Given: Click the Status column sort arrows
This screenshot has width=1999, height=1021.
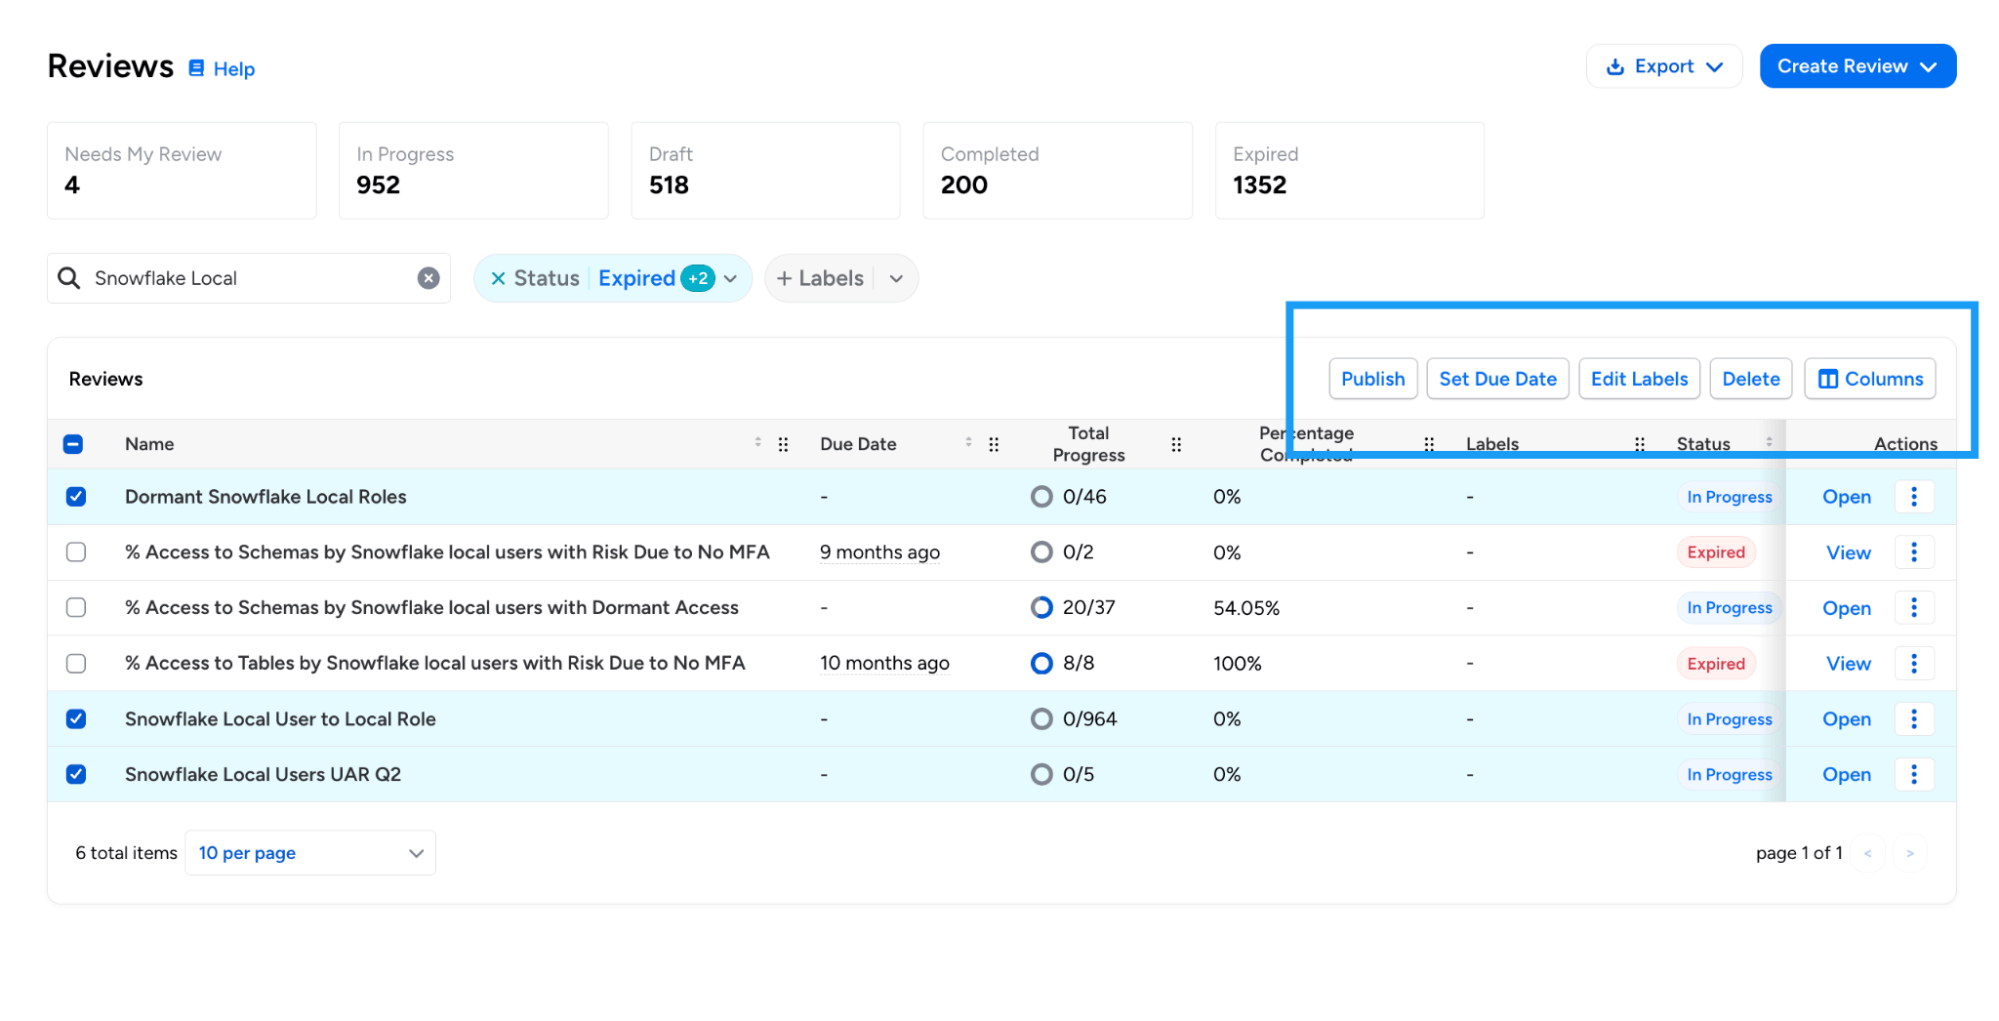Looking at the screenshot, I should pyautogui.click(x=1768, y=442).
